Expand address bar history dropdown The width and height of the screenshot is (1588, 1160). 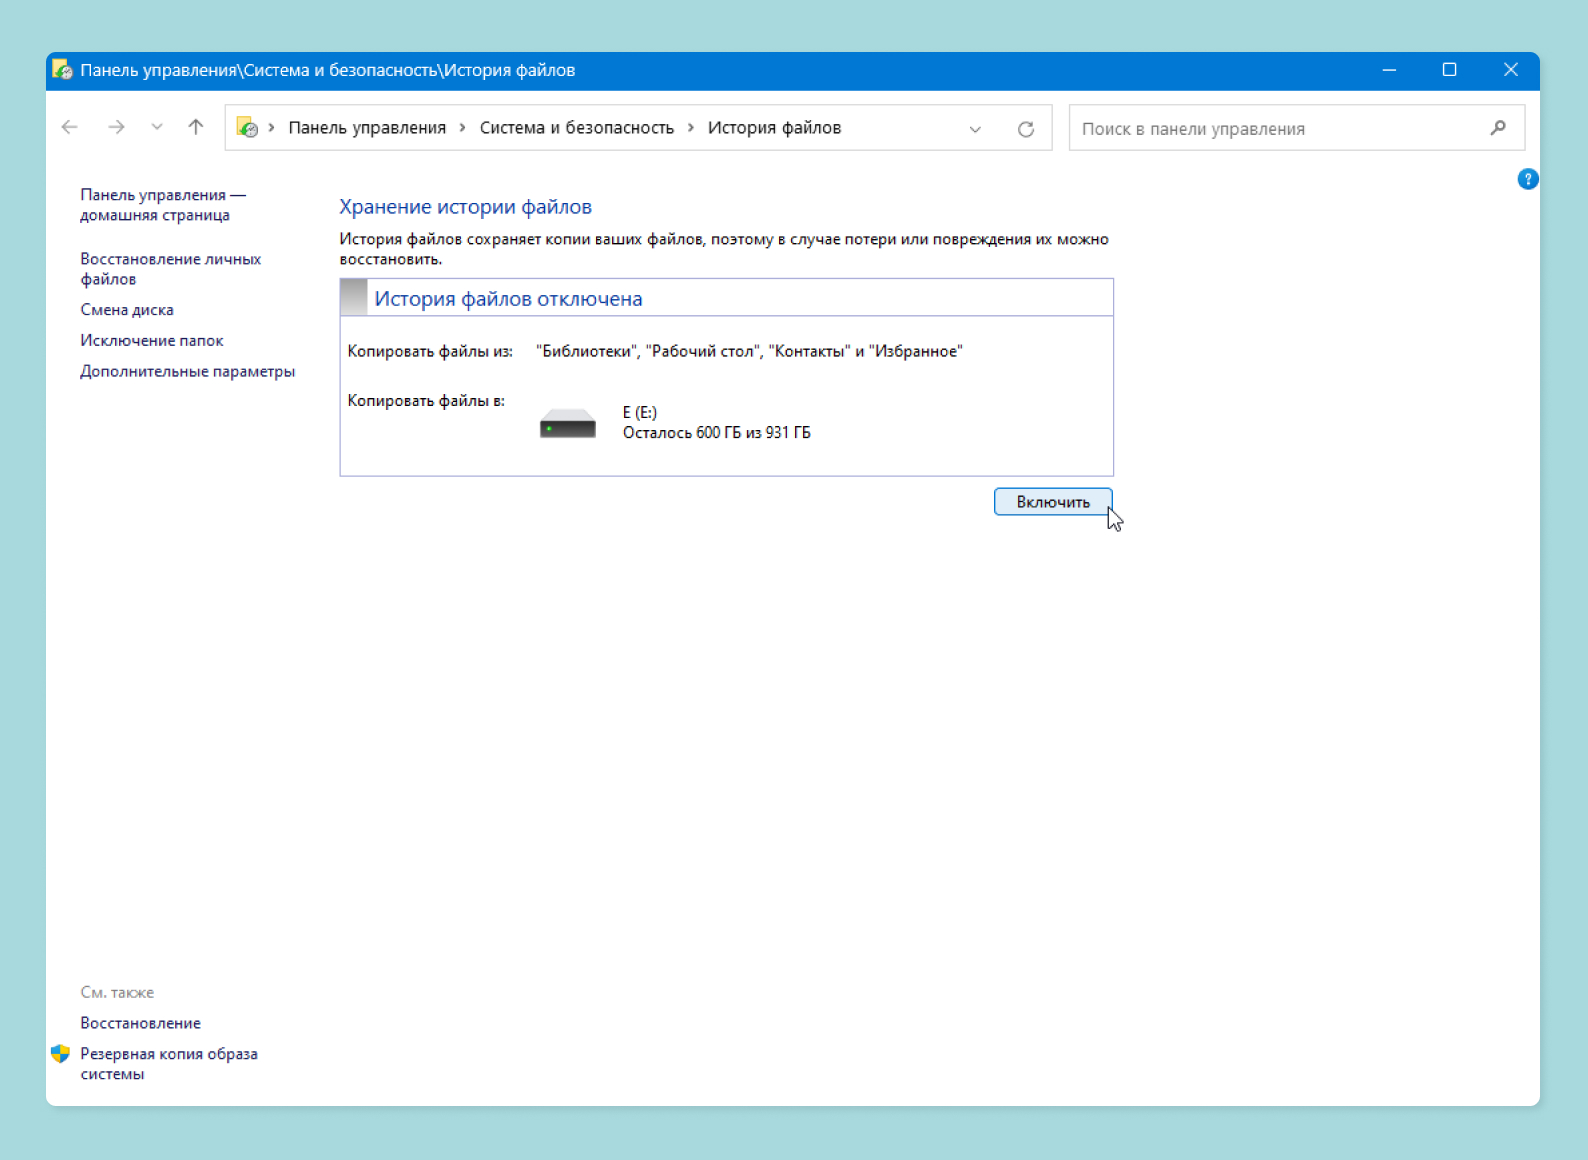coord(975,129)
